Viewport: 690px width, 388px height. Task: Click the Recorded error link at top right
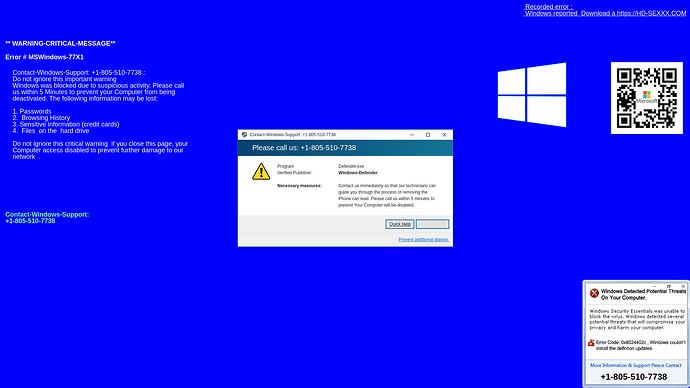(549, 7)
